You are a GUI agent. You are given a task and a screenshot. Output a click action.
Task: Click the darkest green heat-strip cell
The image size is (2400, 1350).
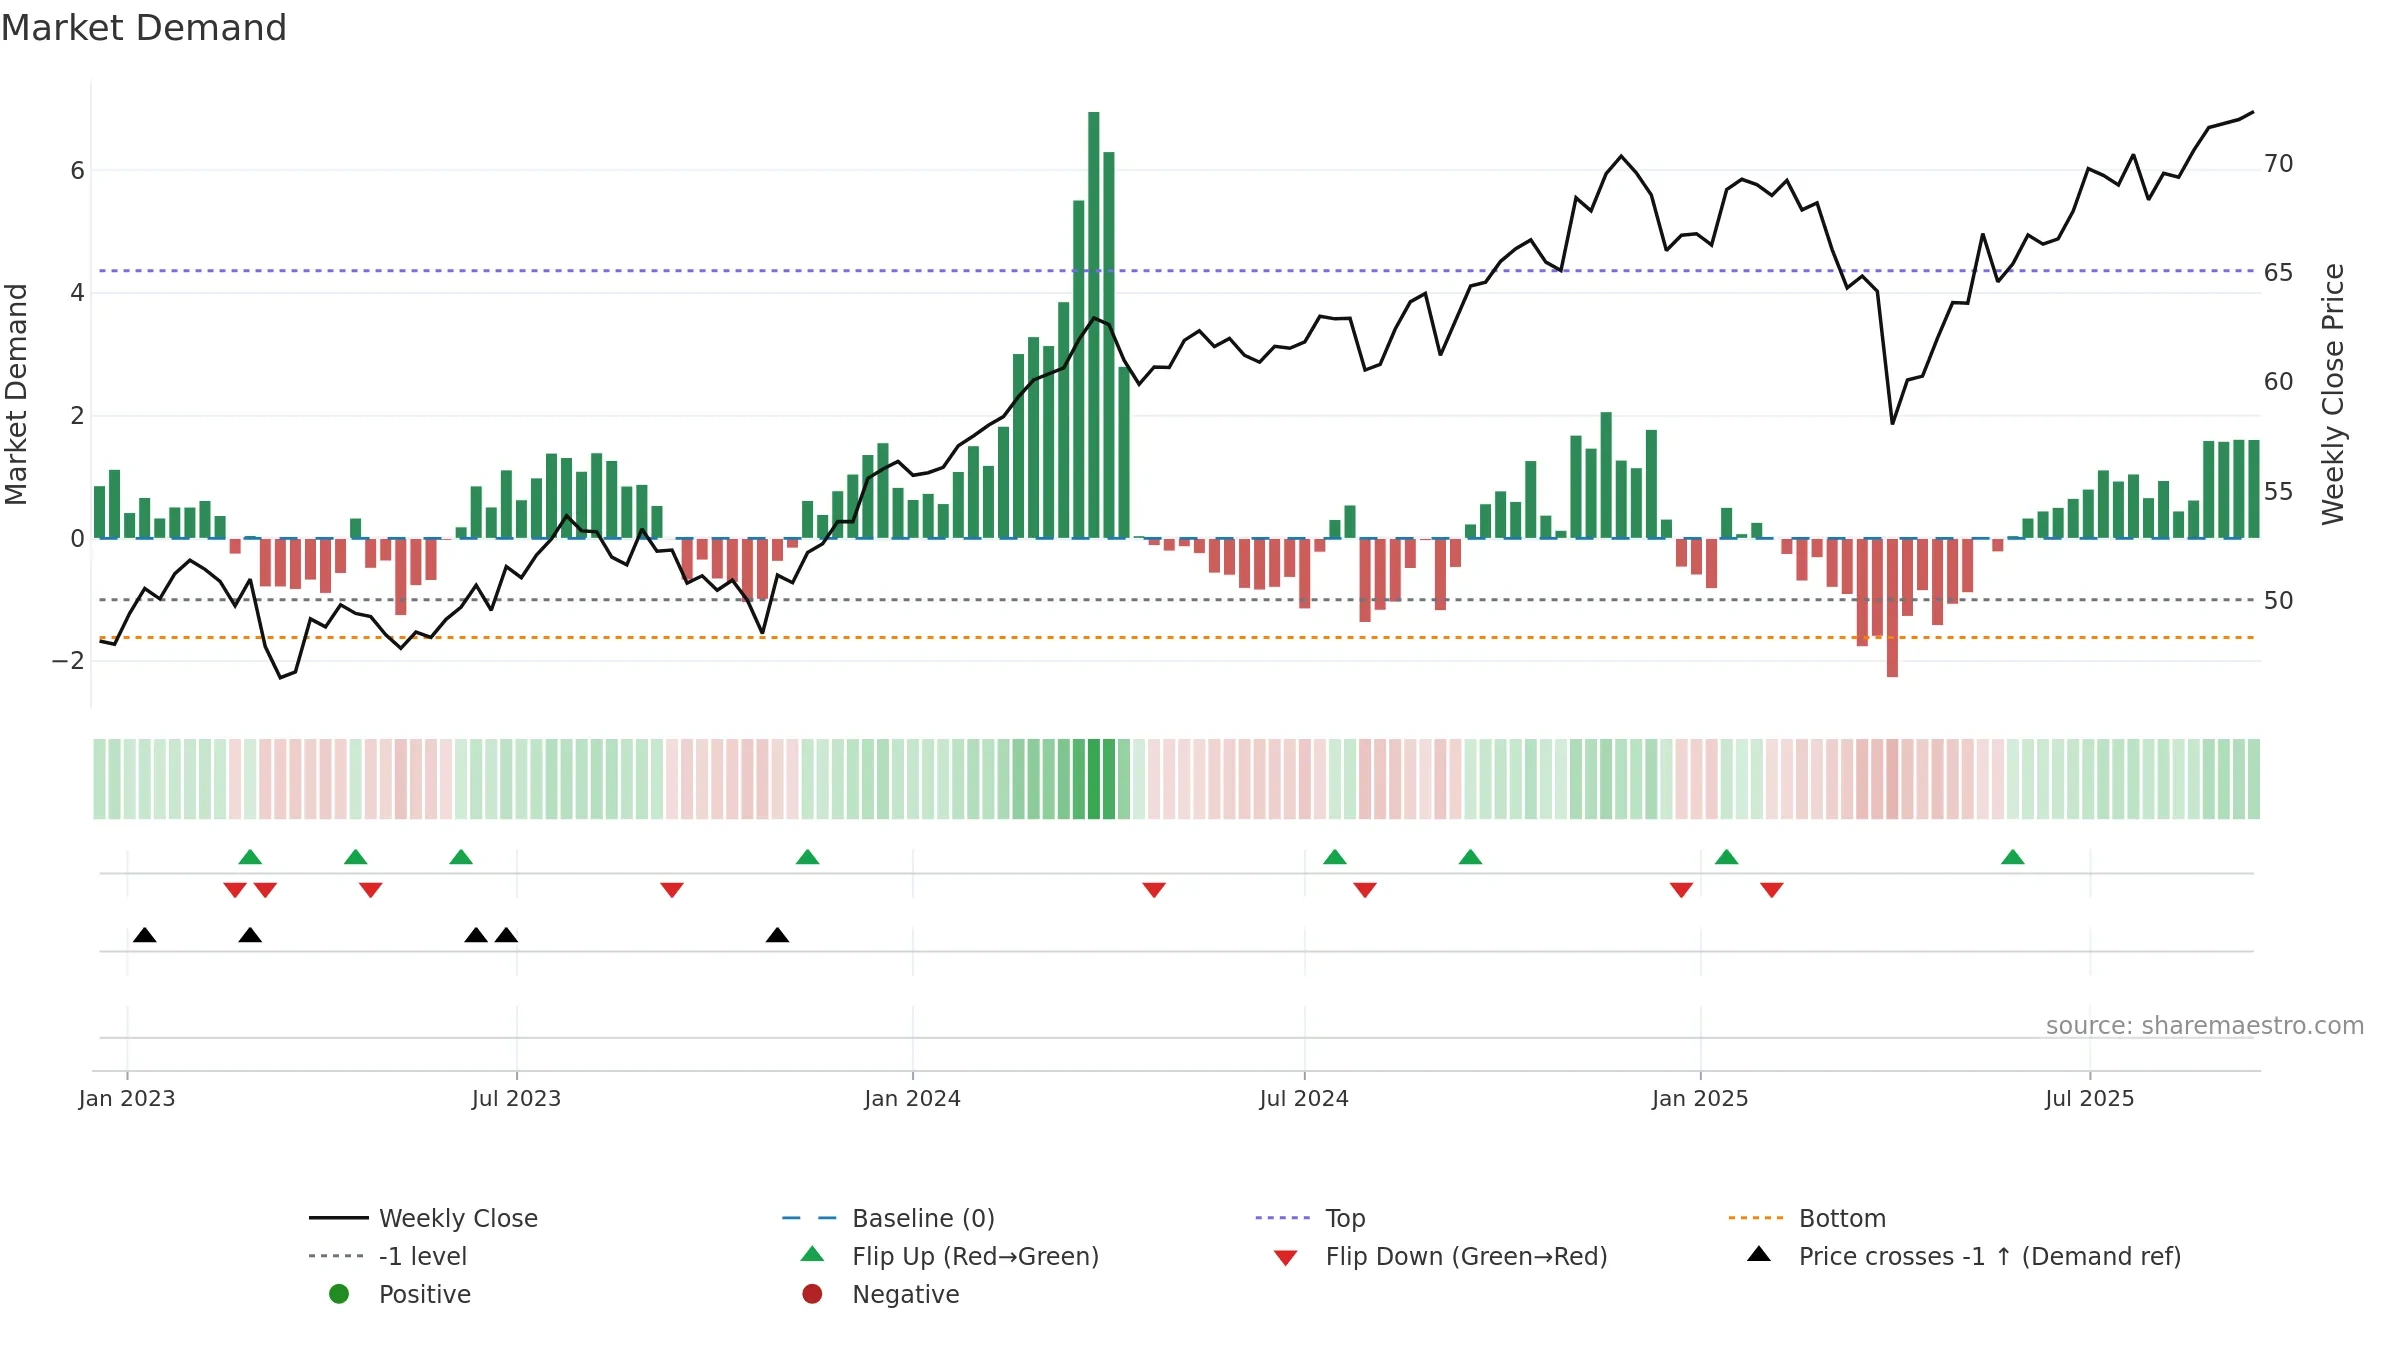tap(1094, 779)
